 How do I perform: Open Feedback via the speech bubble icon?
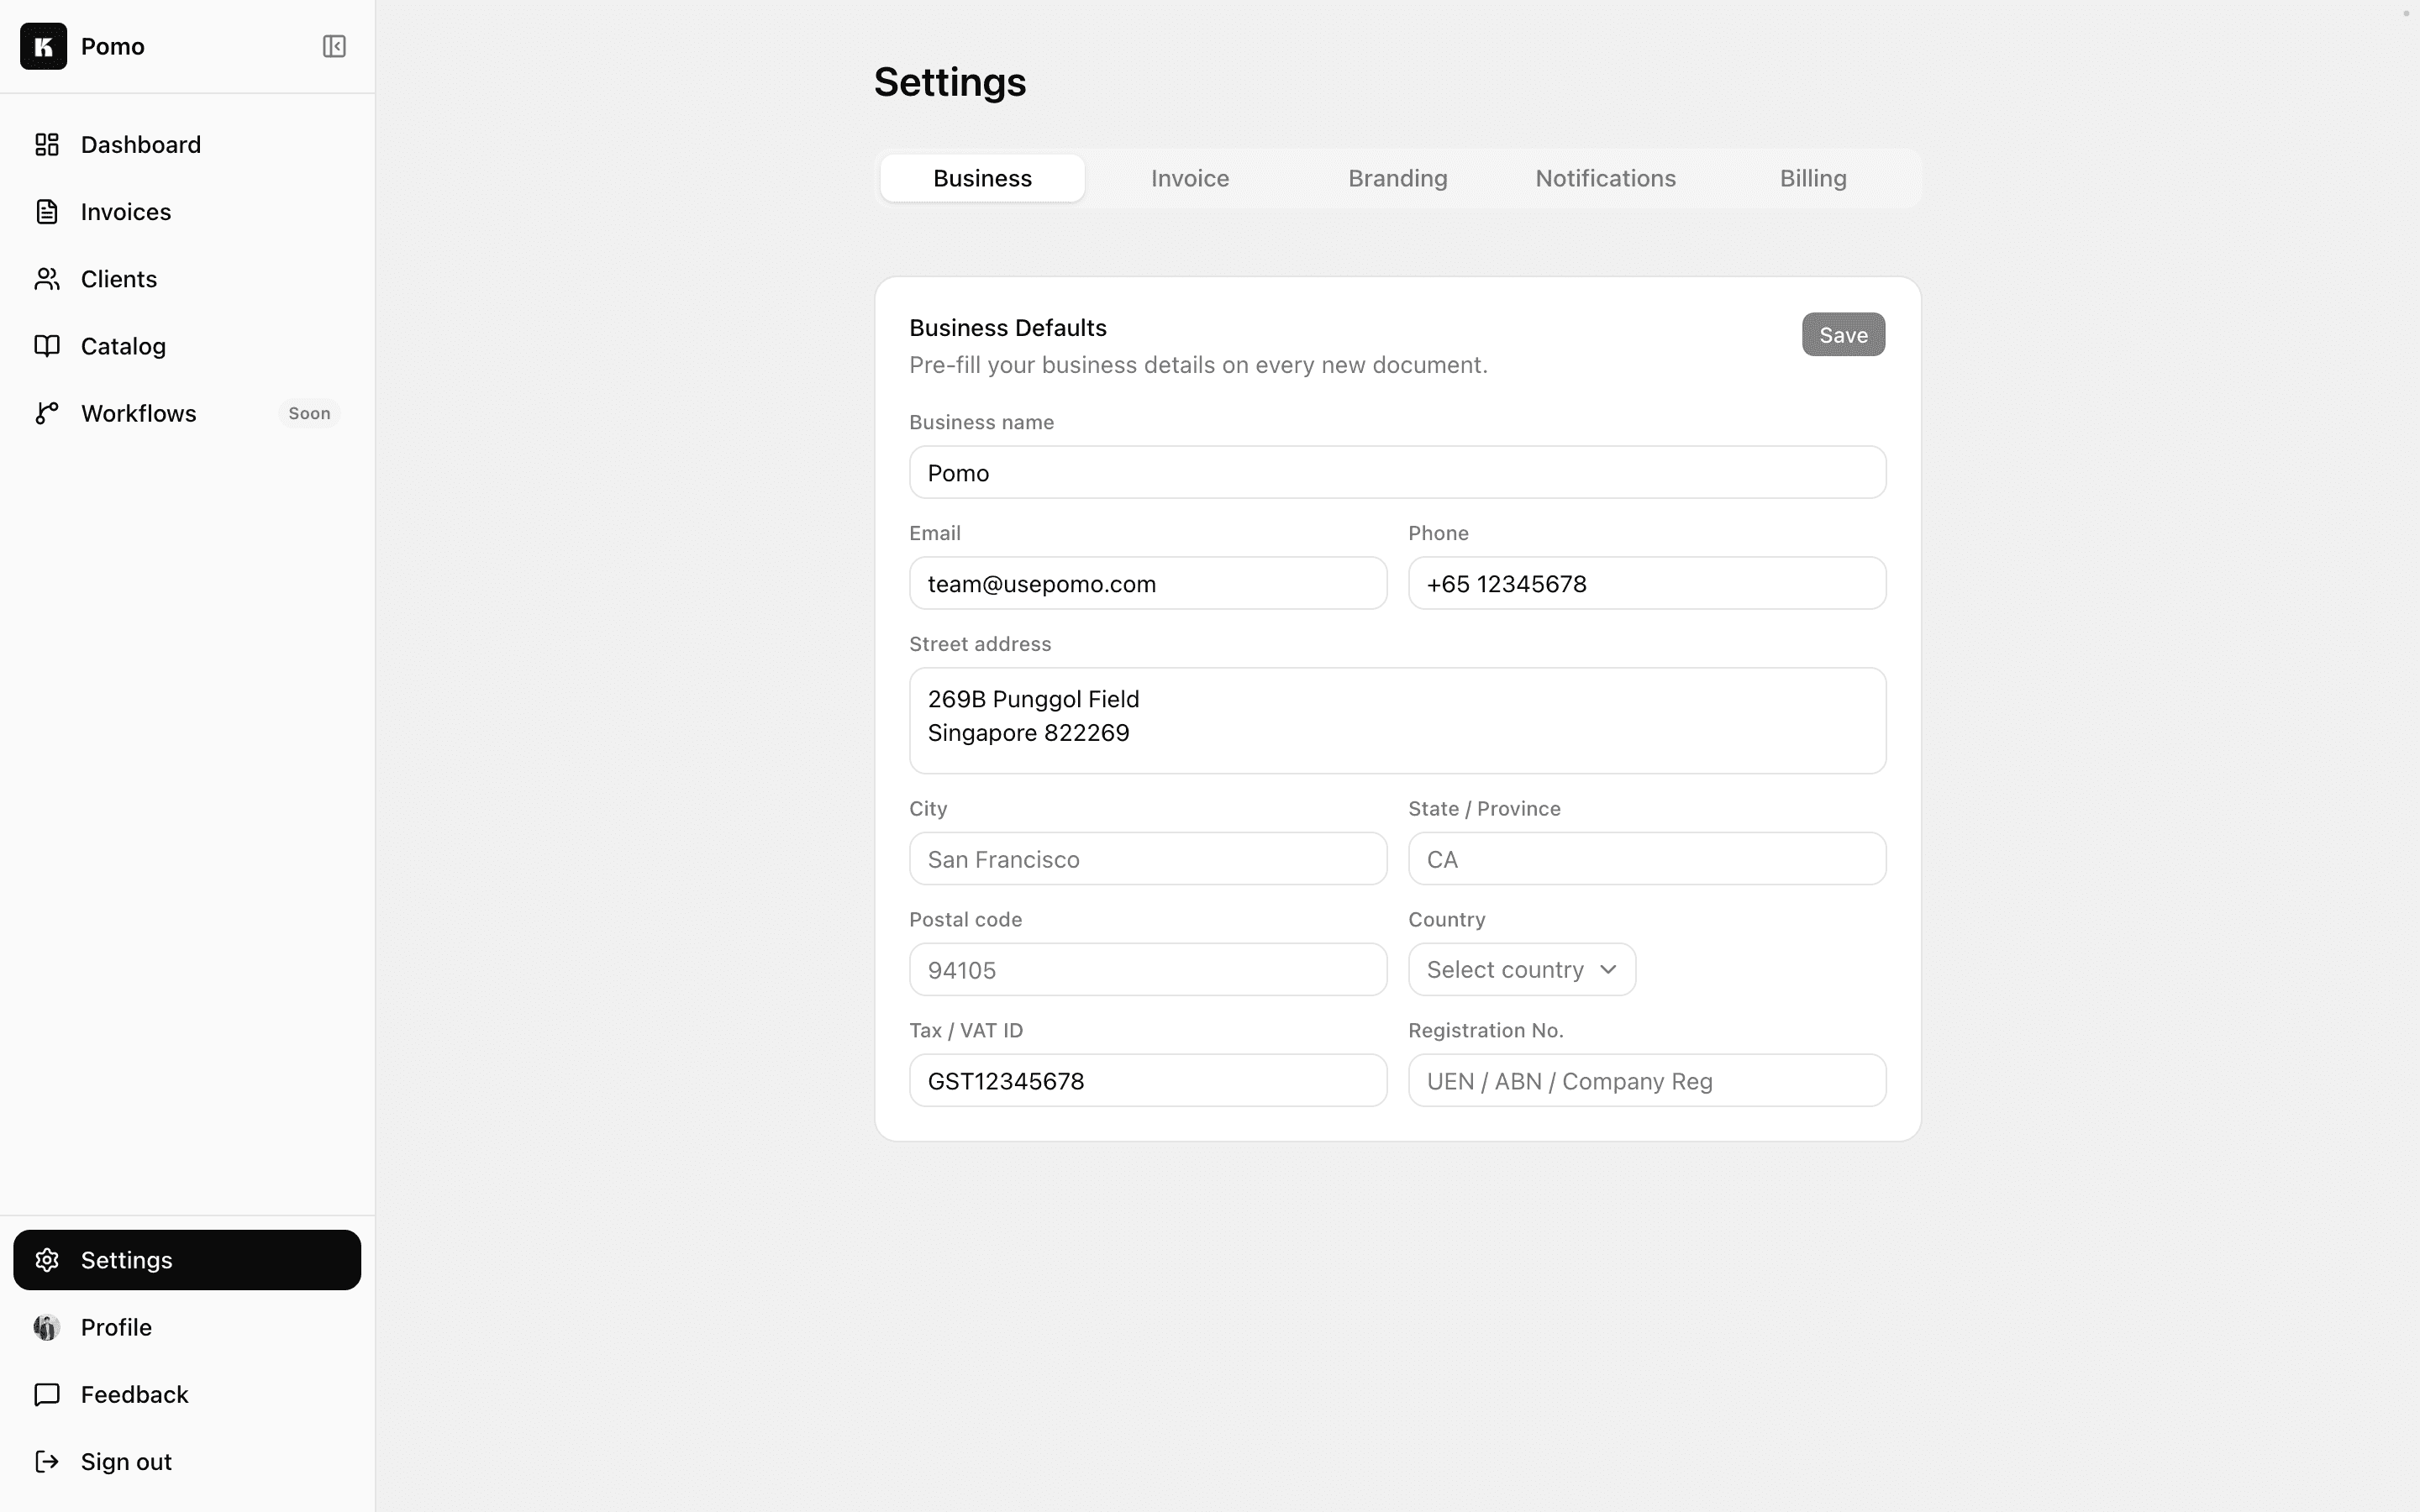(x=46, y=1393)
